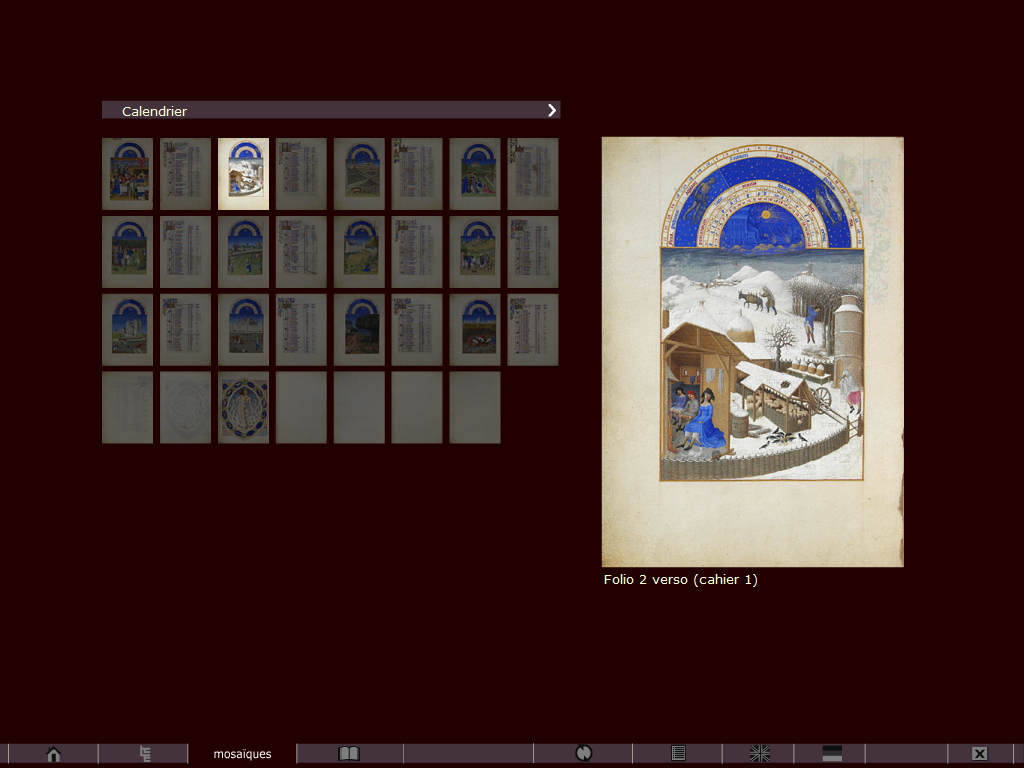1024x768 pixels.
Task: Open the September white castle miniature thumbnail
Action: (x=127, y=330)
